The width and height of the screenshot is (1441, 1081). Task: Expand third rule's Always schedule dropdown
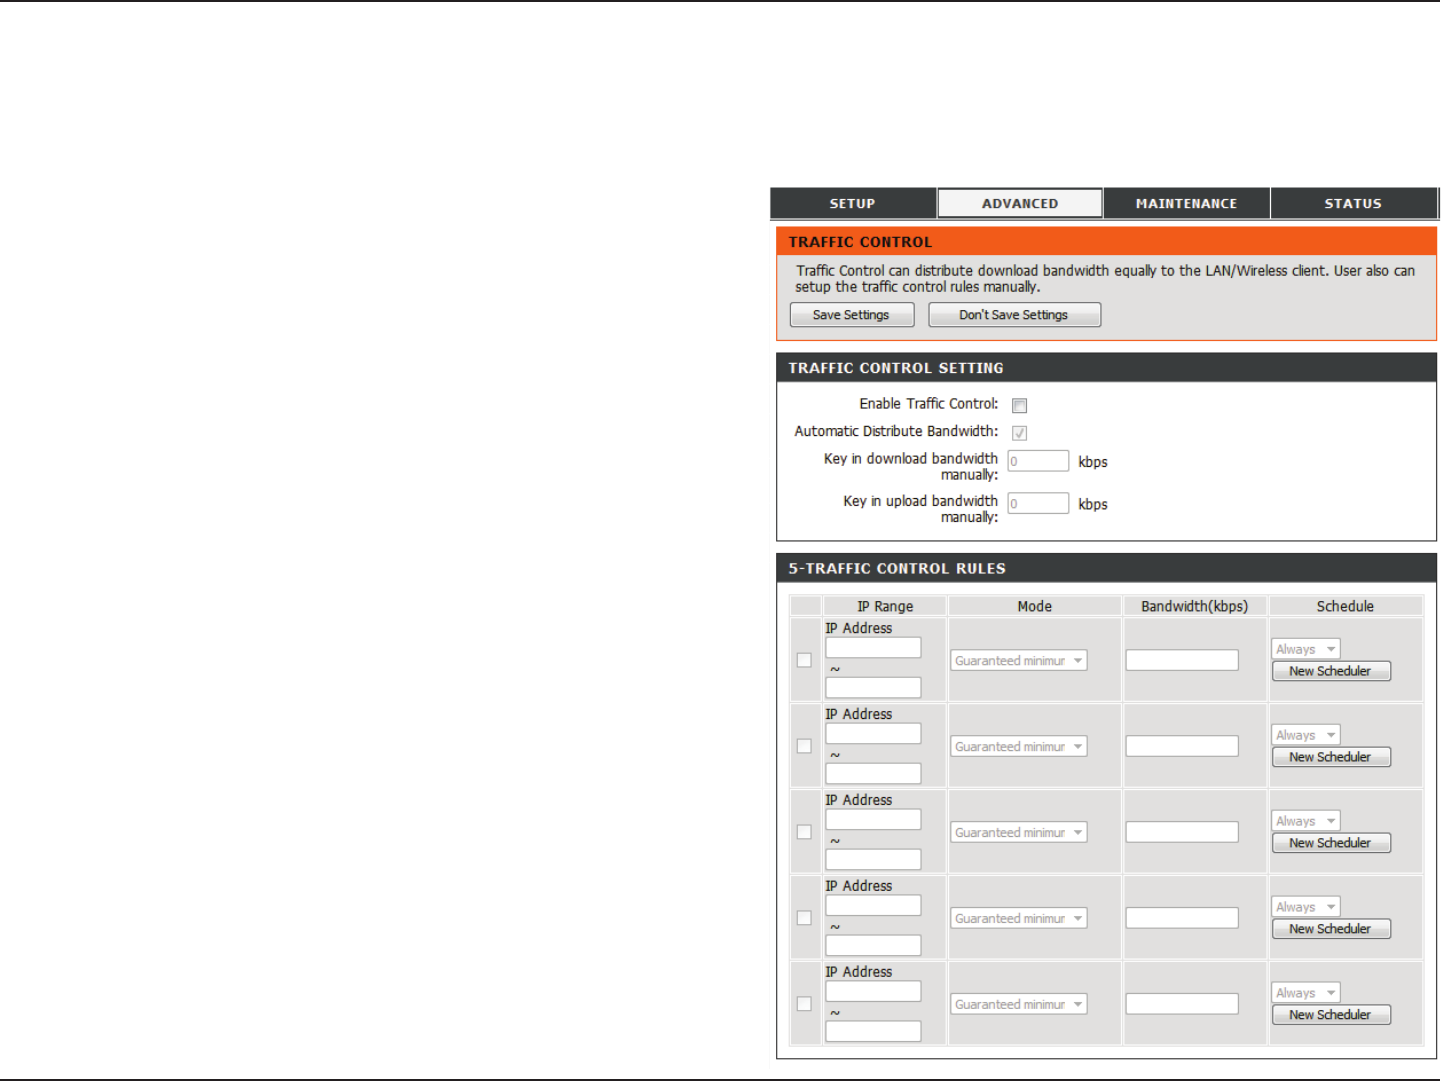1306,822
